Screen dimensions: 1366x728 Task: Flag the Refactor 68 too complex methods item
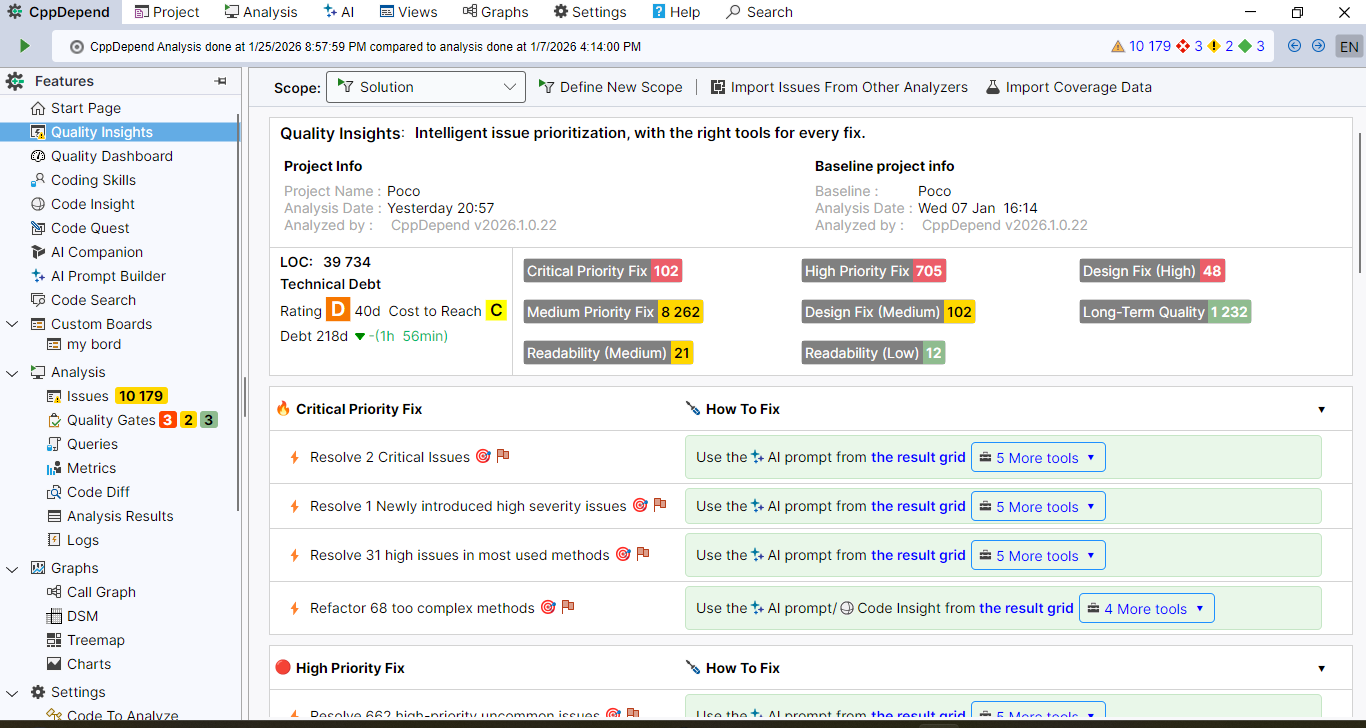(x=567, y=606)
